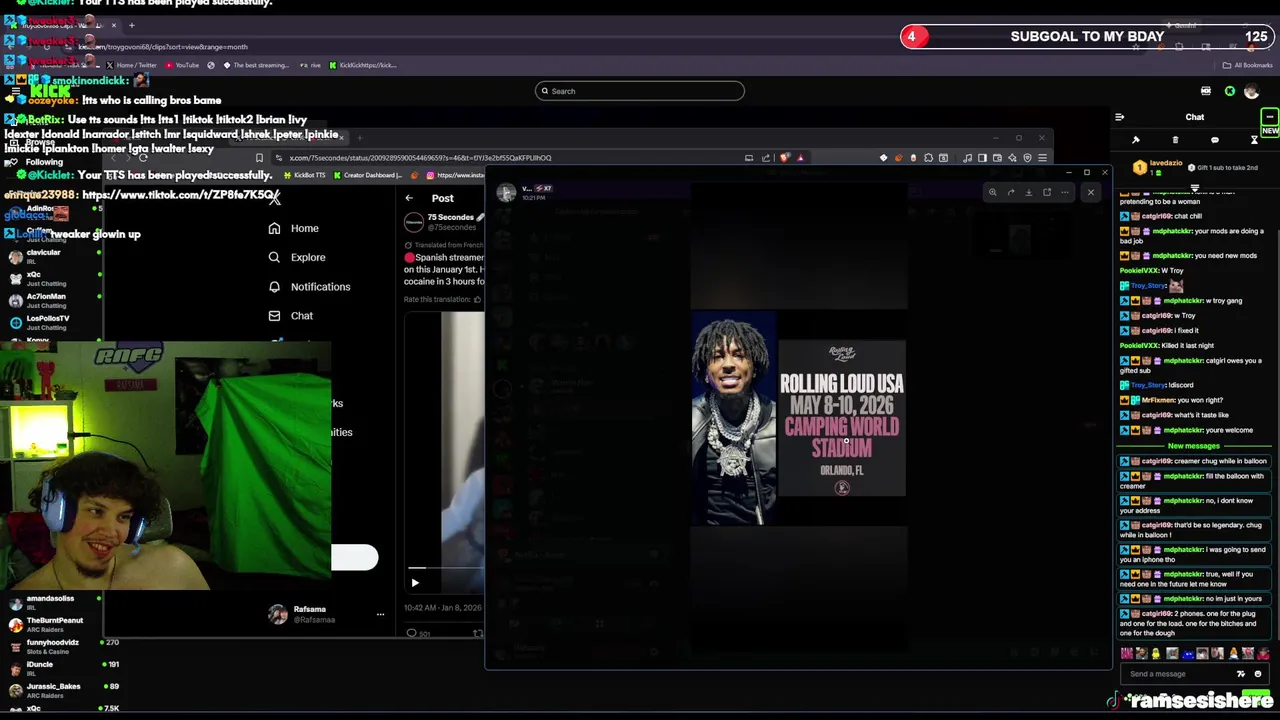Viewport: 1280px width, 720px height.
Task: Download the image from the media viewer
Action: 1028,192
